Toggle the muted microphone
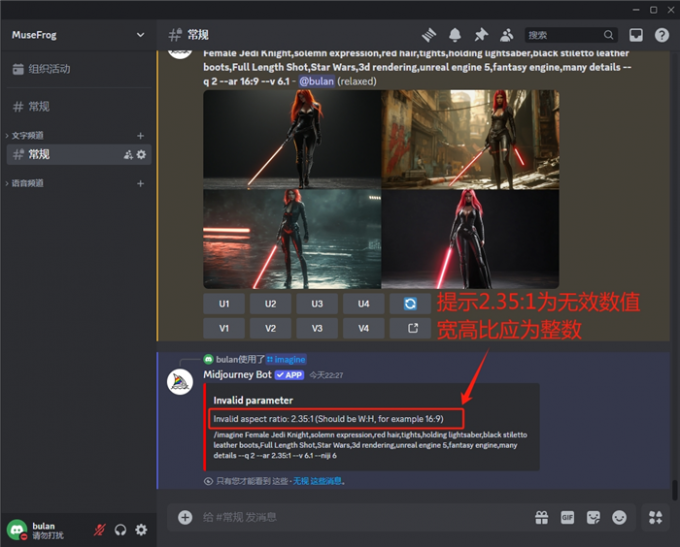The image size is (680, 547). click(100, 530)
